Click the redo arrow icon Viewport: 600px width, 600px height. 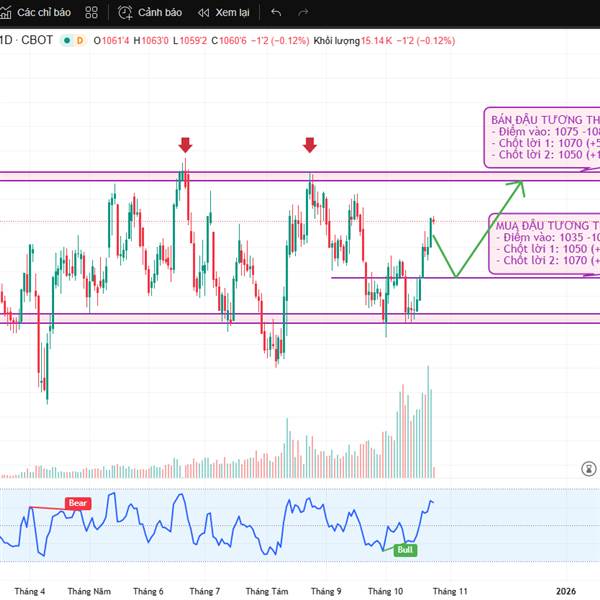(303, 13)
